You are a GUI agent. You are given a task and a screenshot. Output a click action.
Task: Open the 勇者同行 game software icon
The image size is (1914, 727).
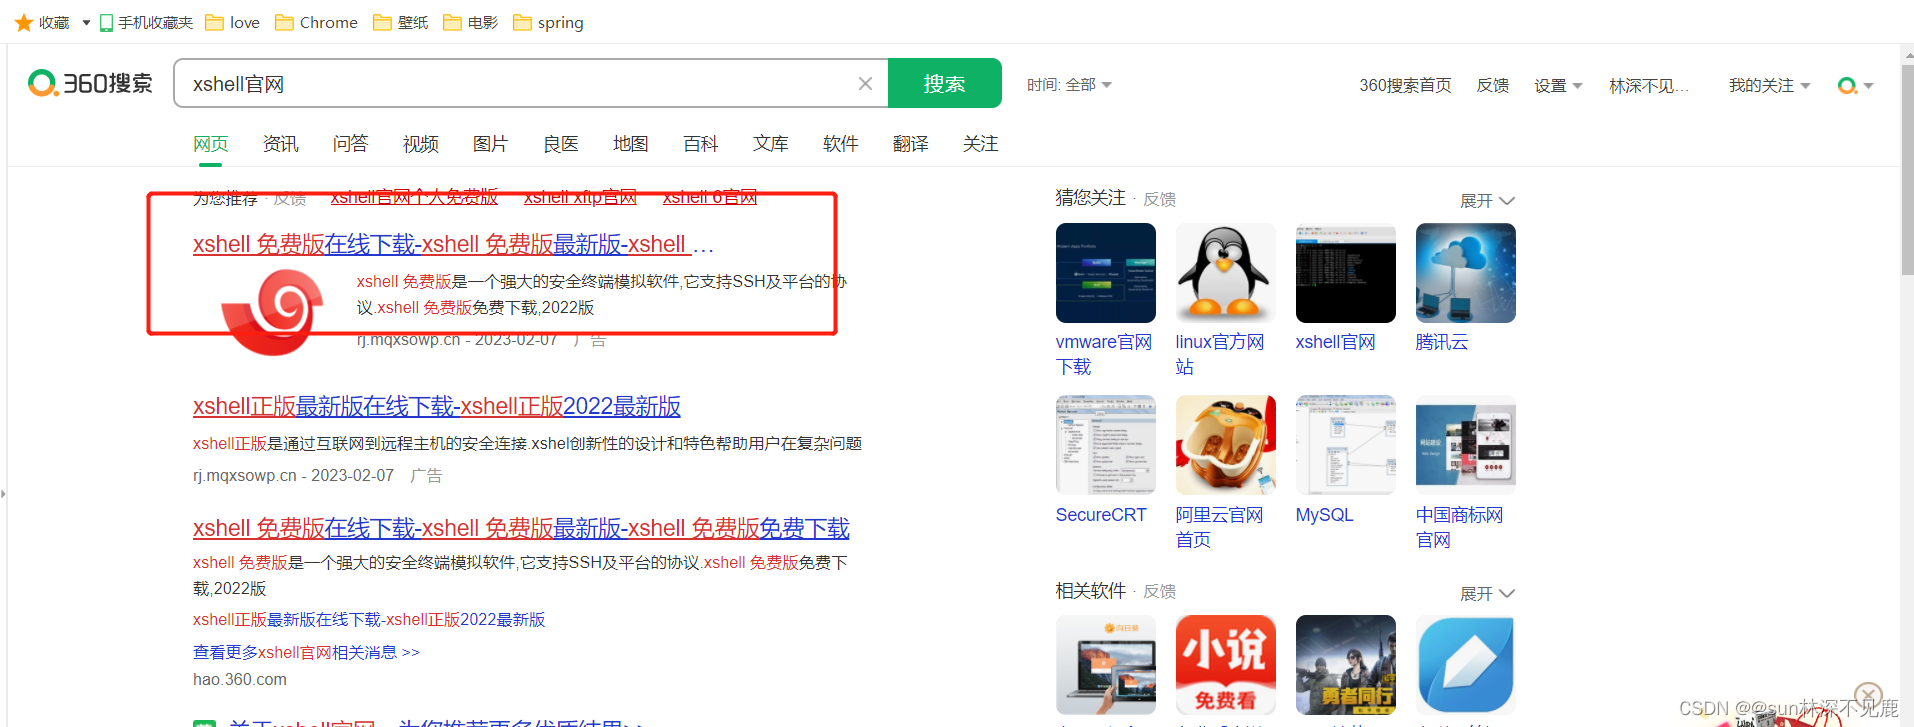(x=1346, y=665)
